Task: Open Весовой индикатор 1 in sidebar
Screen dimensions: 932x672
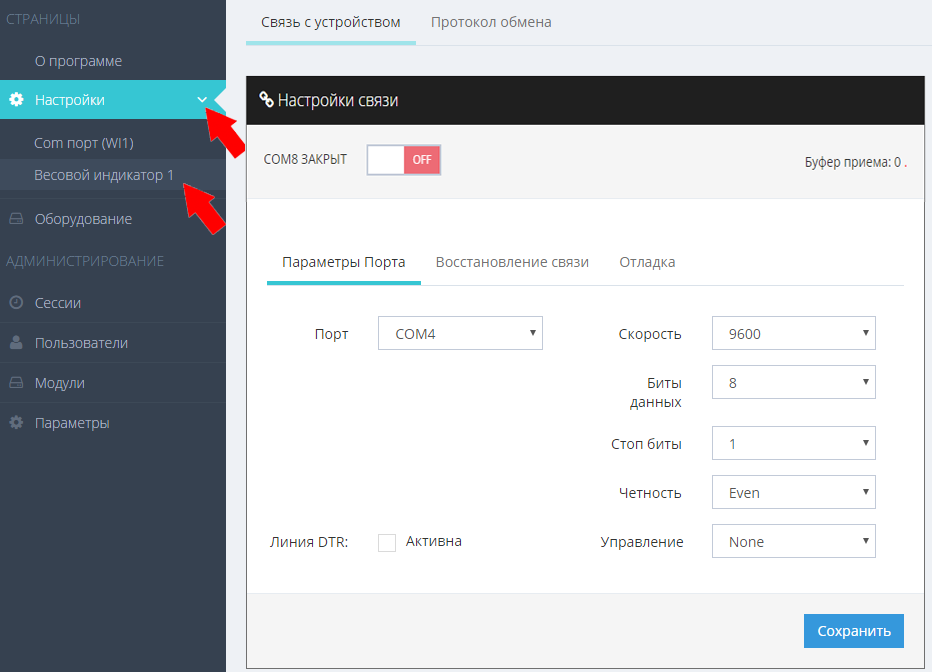Action: [104, 175]
